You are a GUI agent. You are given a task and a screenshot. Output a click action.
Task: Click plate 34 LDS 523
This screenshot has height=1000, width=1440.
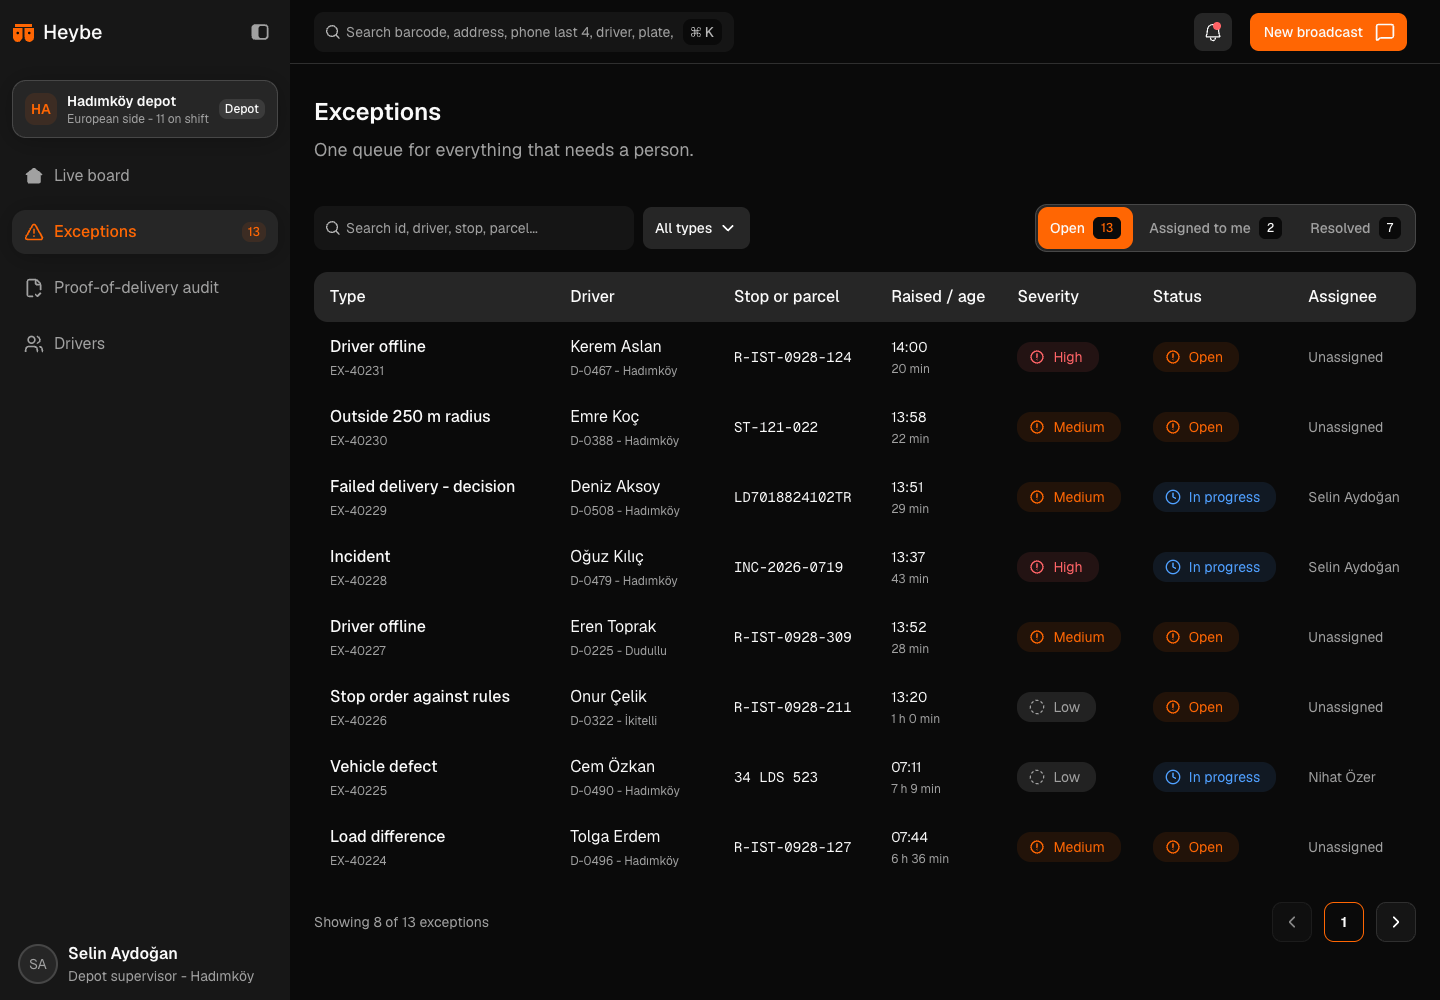tap(776, 777)
